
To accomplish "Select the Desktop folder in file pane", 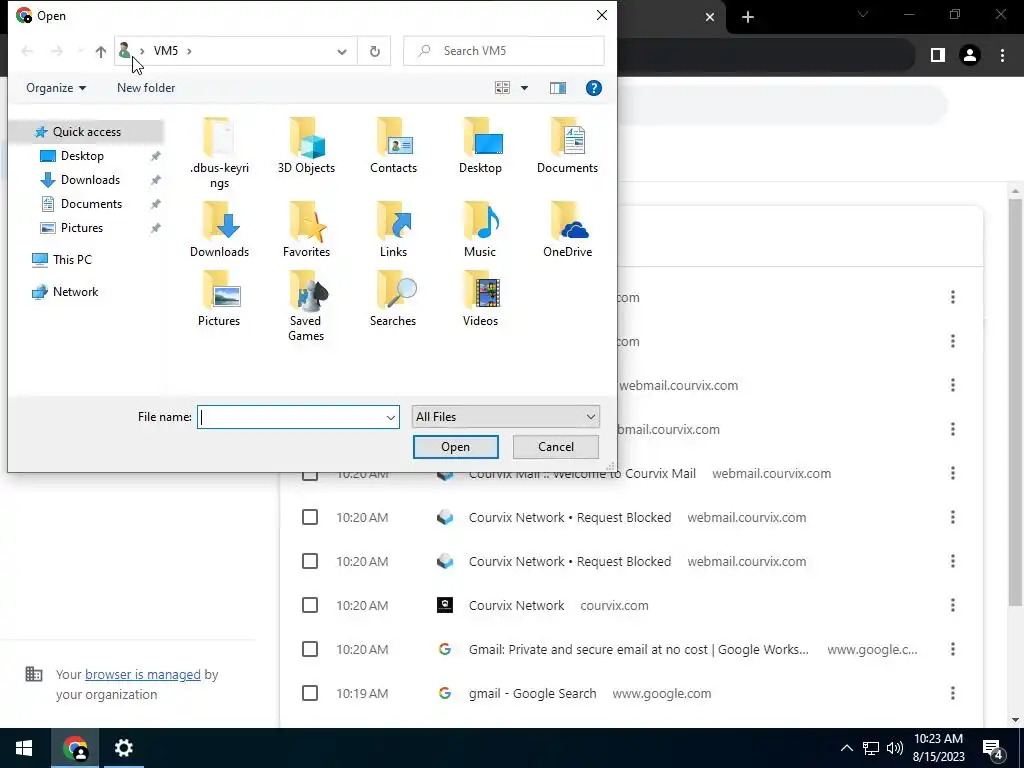I will (x=480, y=146).
